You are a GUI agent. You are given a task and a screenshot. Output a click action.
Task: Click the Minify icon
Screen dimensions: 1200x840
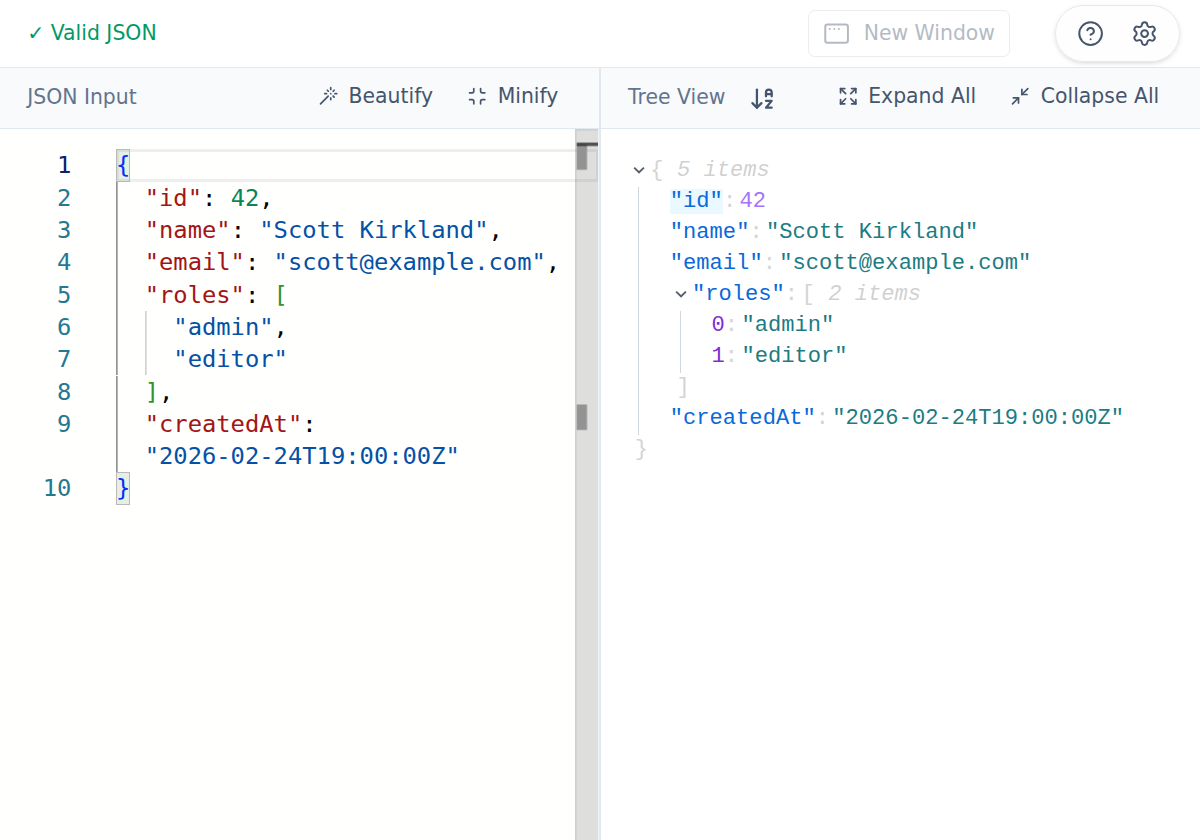click(x=476, y=95)
